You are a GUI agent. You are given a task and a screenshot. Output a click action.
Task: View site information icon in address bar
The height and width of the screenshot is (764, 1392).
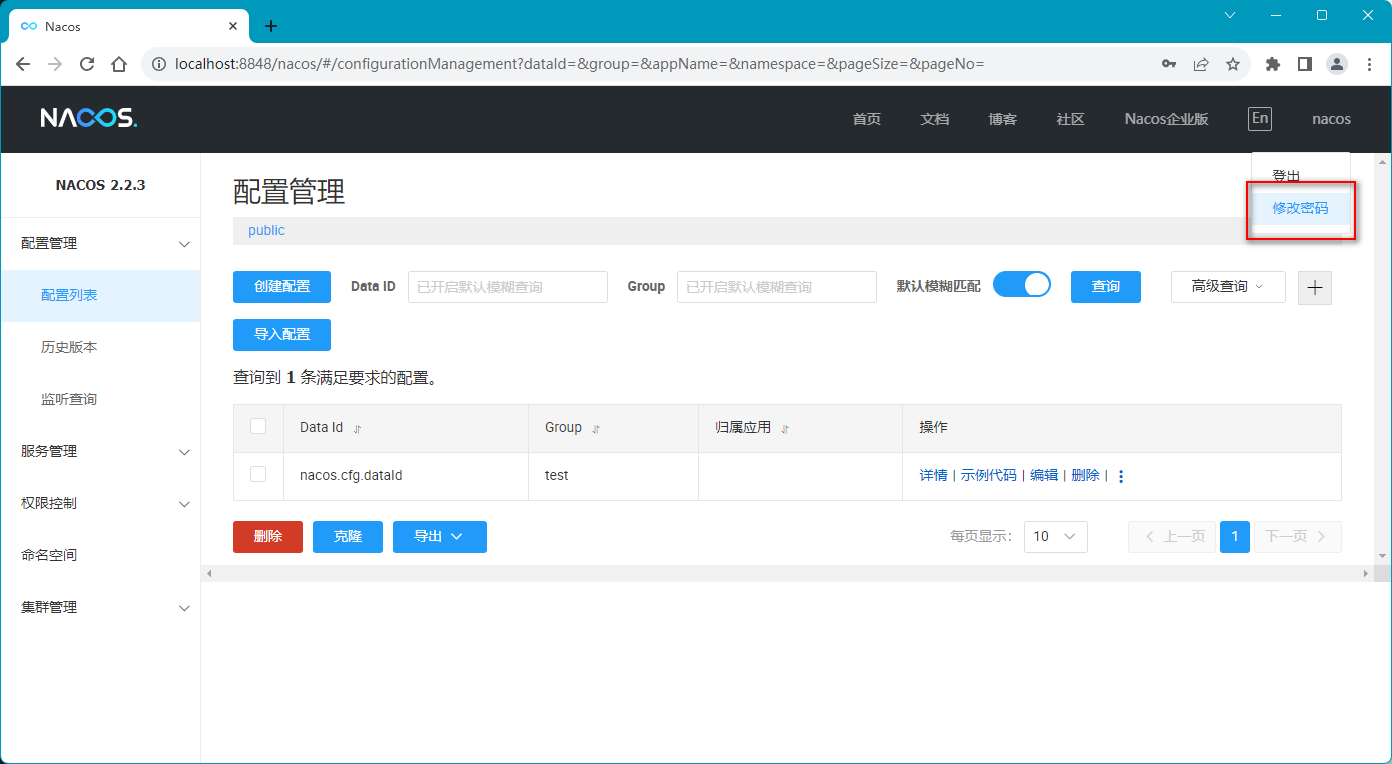tap(158, 64)
